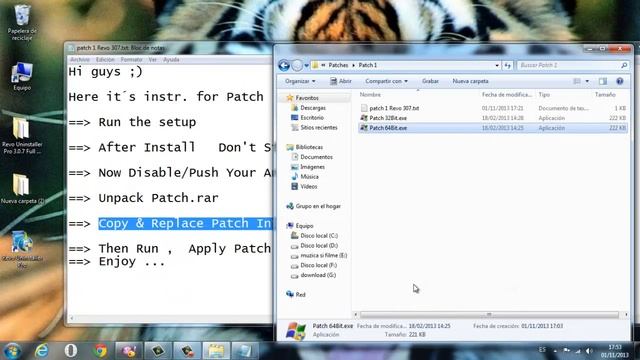Click the Nueva carpeta toolbar button
This screenshot has width=640, height=360.
(x=470, y=81)
